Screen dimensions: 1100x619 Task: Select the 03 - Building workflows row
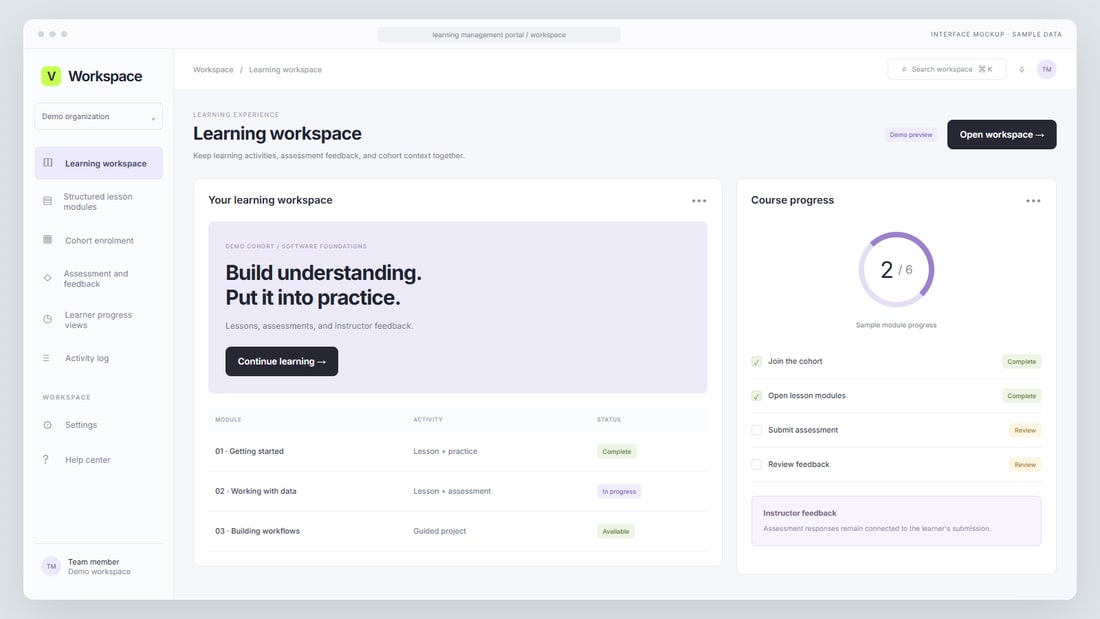457,531
